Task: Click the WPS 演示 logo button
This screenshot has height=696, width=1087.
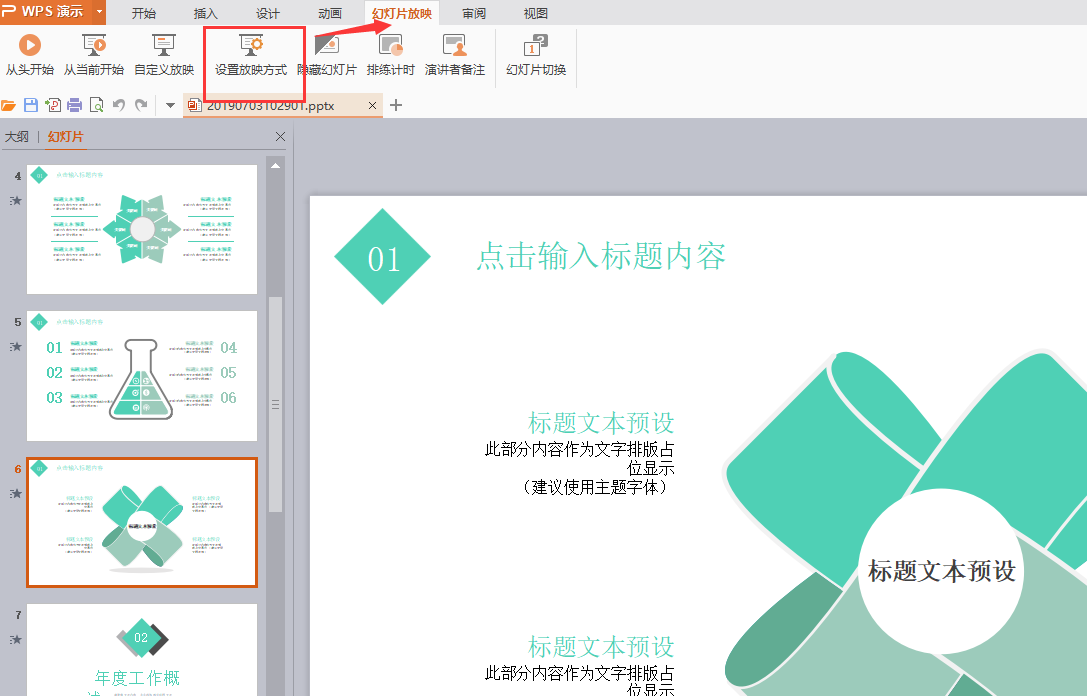Action: pyautogui.click(x=46, y=12)
